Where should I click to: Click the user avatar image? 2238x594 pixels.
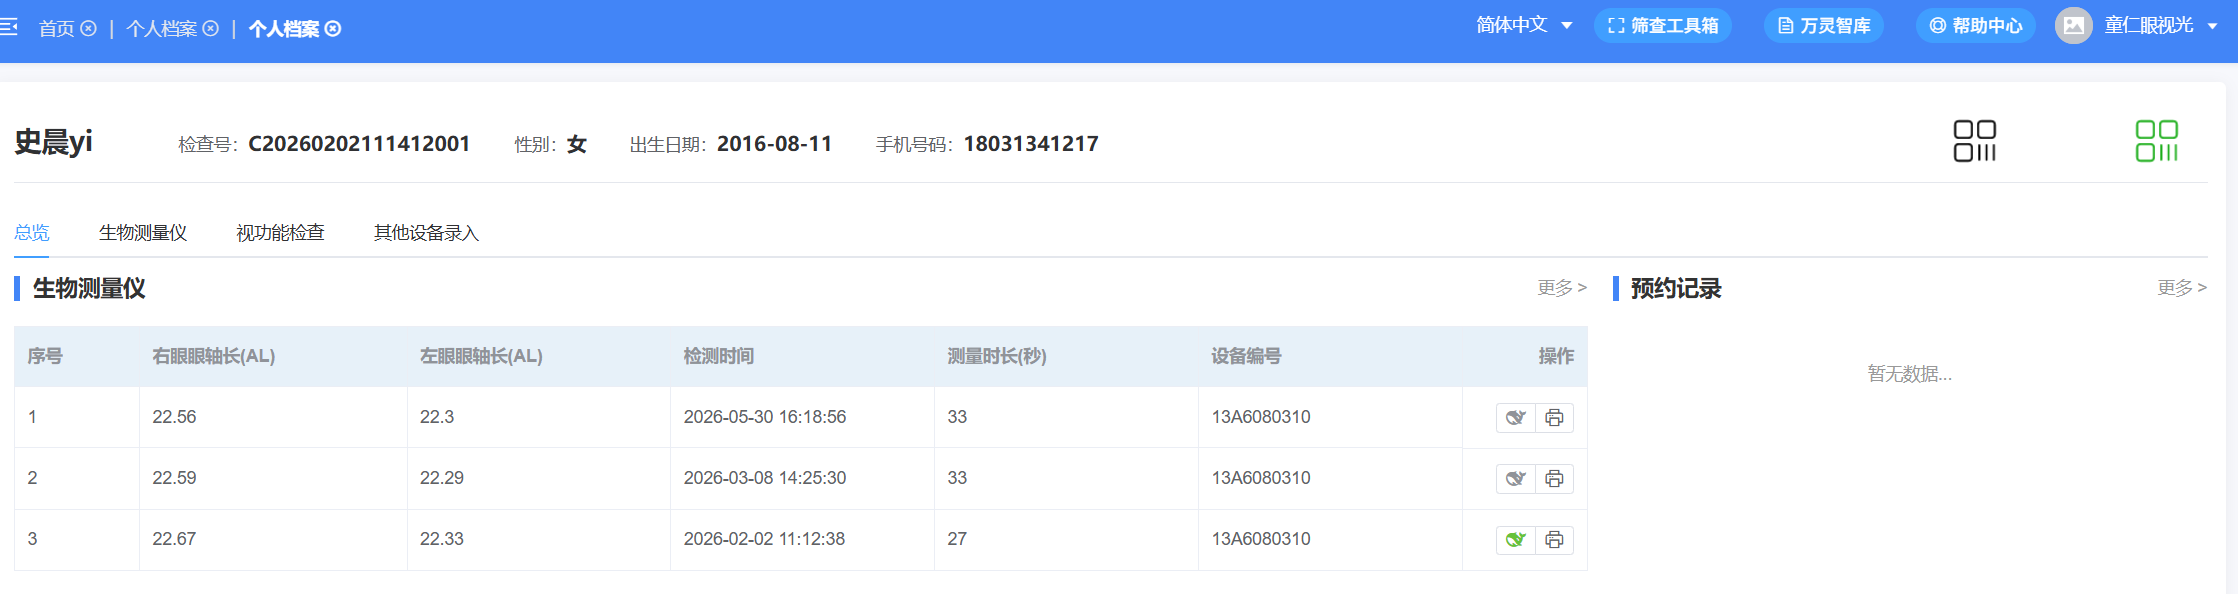coord(2074,25)
